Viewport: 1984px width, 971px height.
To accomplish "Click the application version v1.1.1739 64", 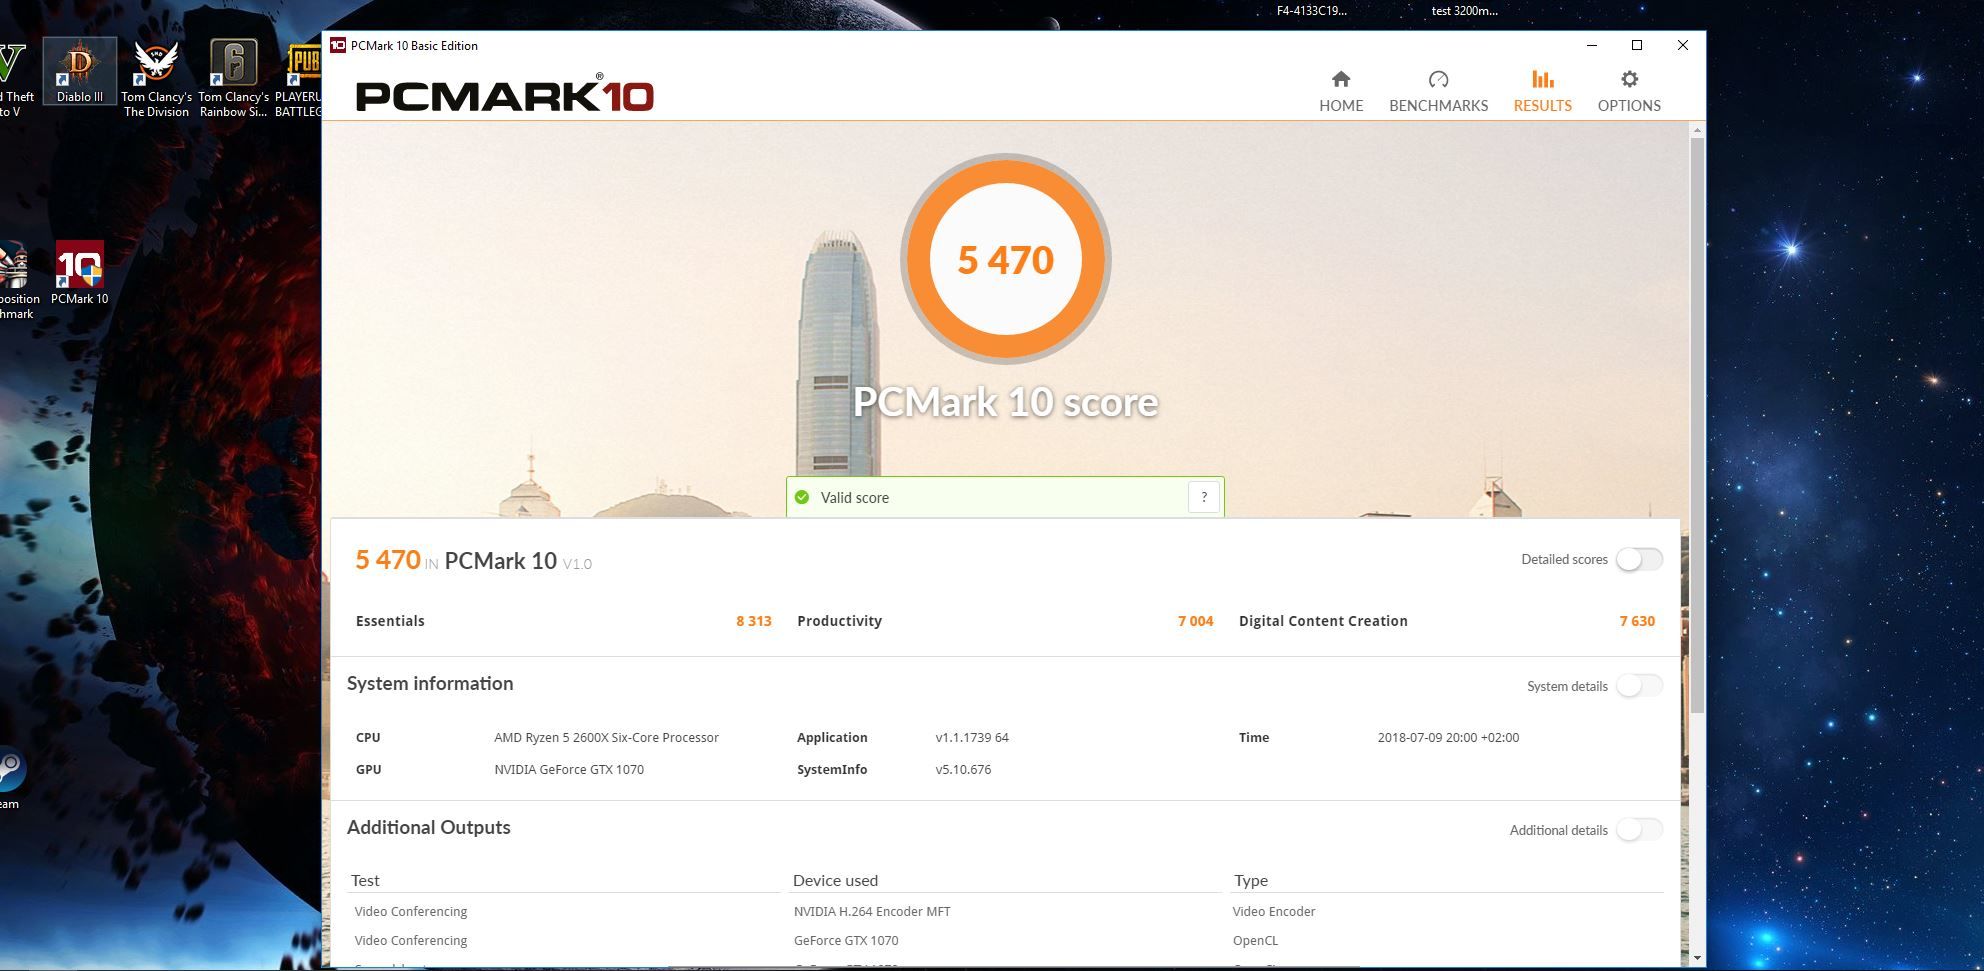I will click(x=972, y=738).
